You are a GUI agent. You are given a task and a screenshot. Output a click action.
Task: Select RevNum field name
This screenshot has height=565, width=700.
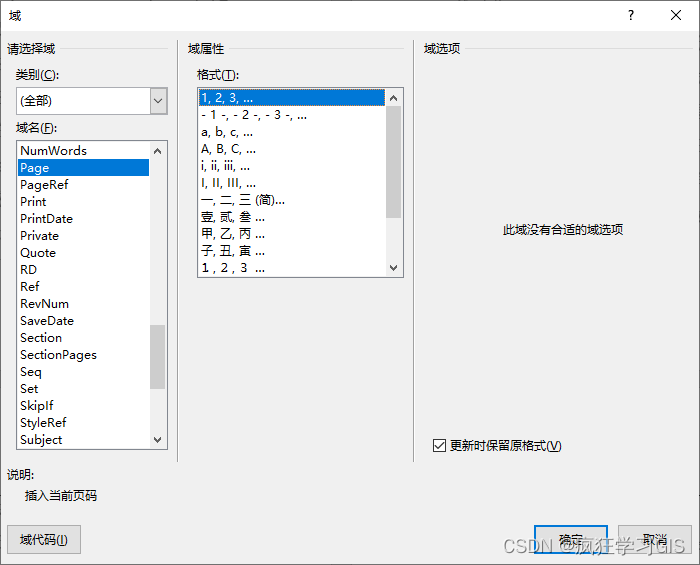[x=83, y=304]
